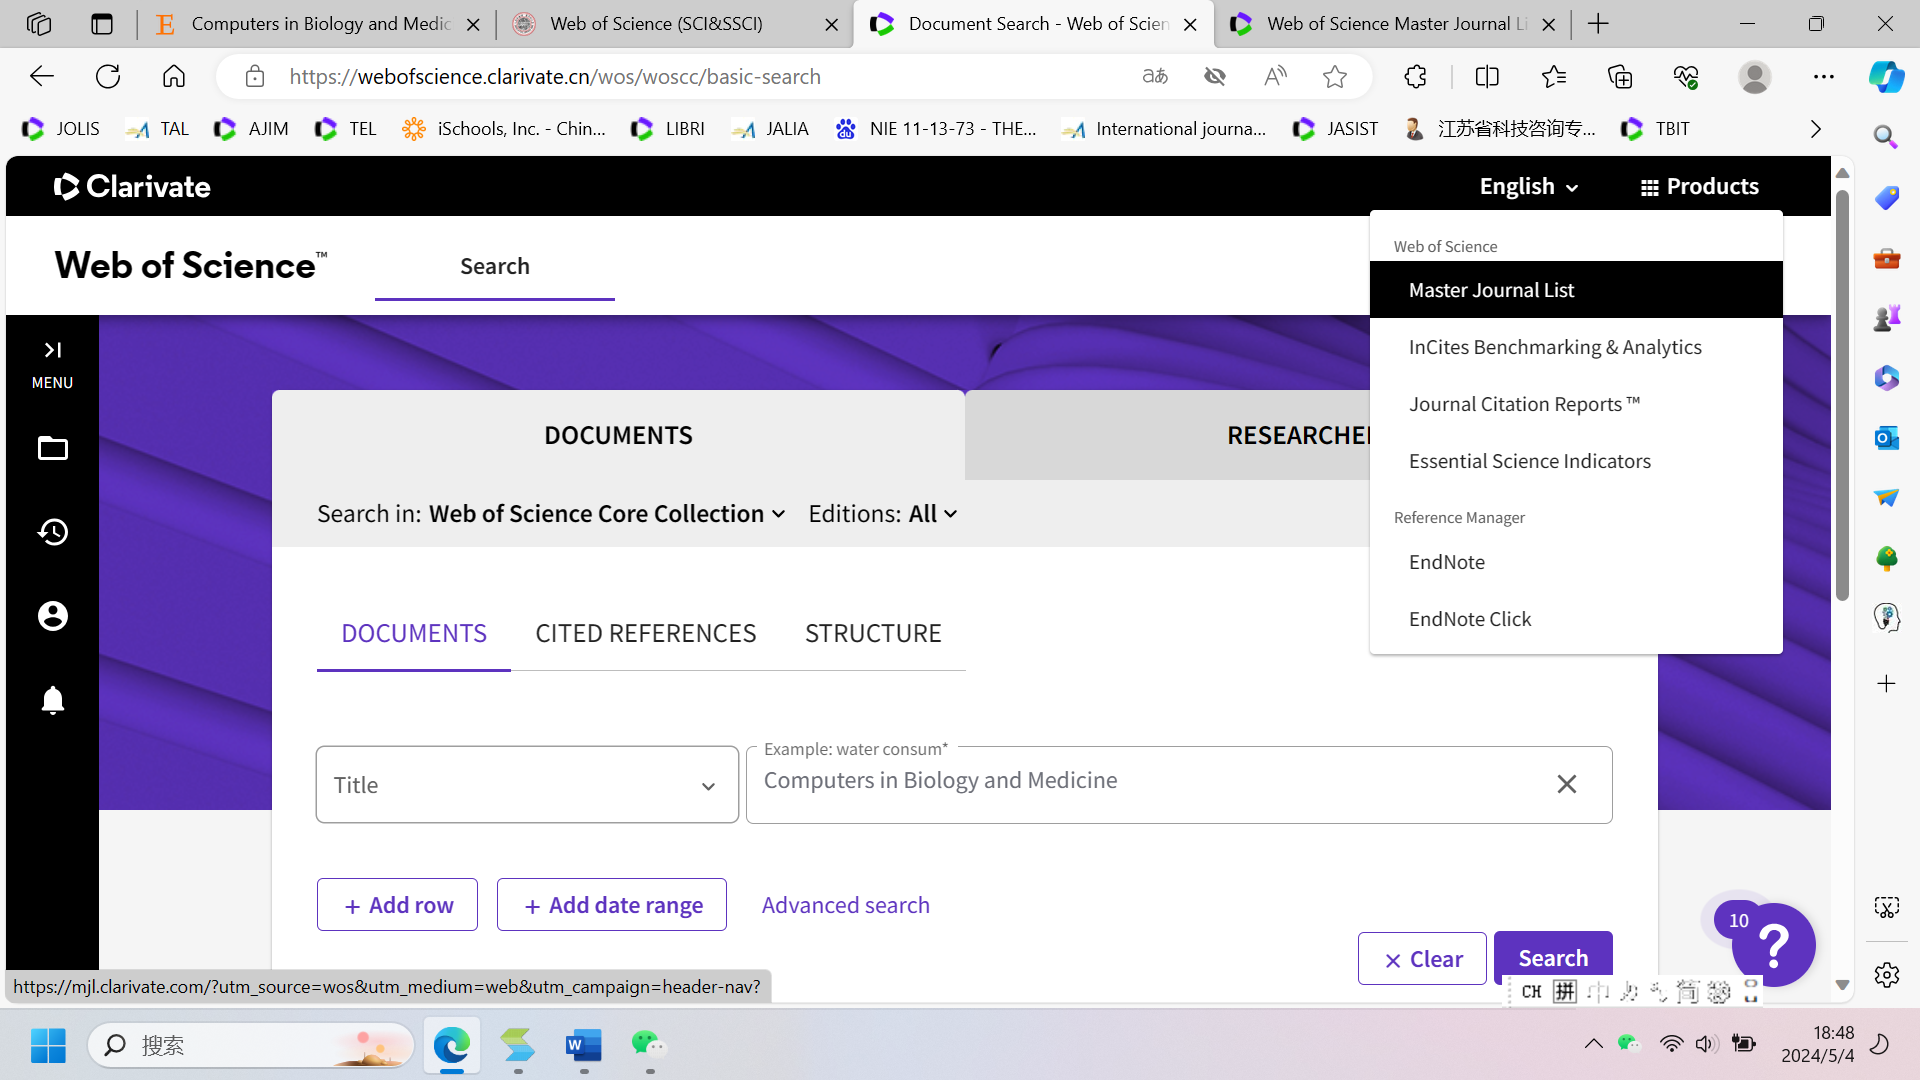Add this page to favorites star
This screenshot has height=1080, width=1920.
pos(1335,76)
